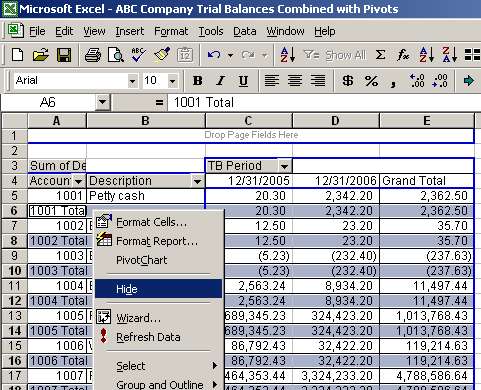This screenshot has width=481, height=390.
Task: Open the PivotTable Wizard menu entry
Action: pos(159,318)
